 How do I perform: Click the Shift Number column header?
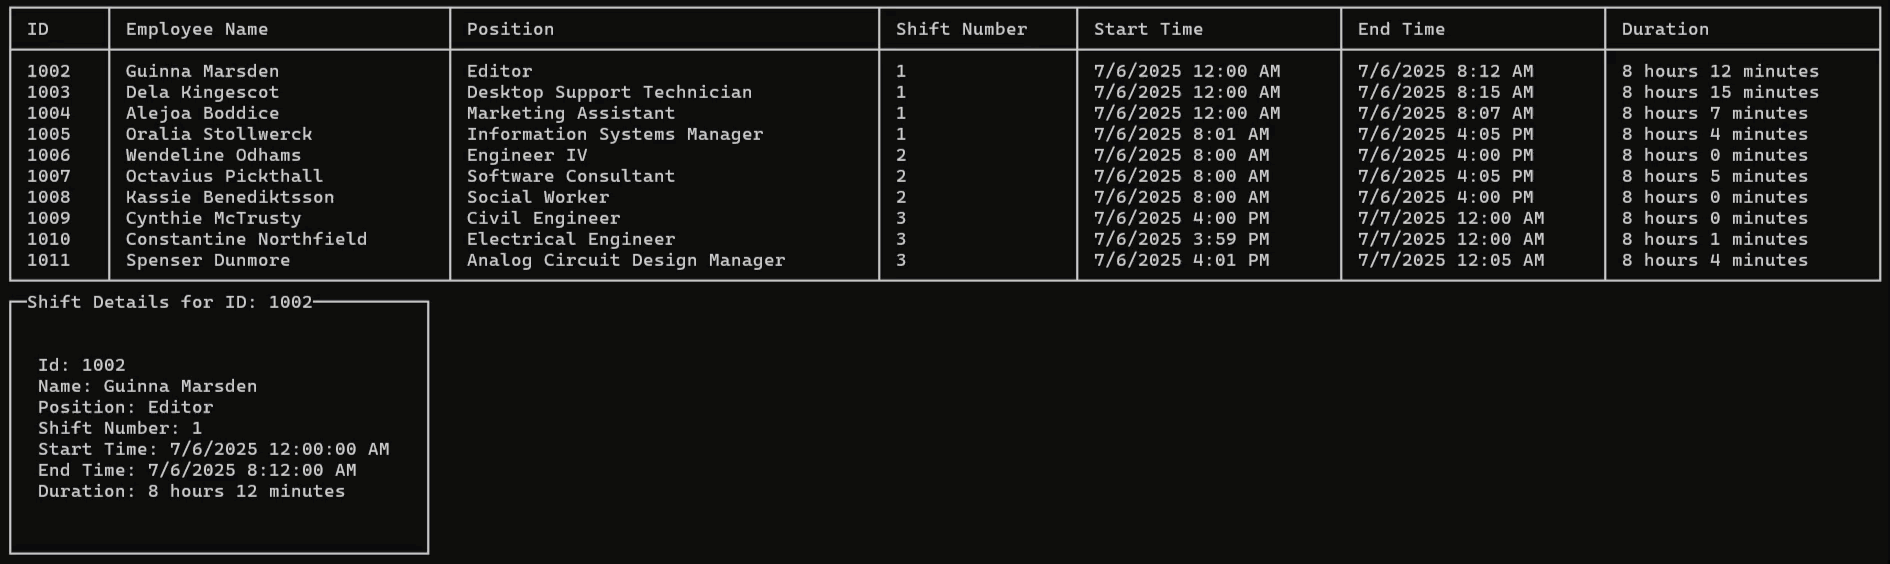point(961,29)
